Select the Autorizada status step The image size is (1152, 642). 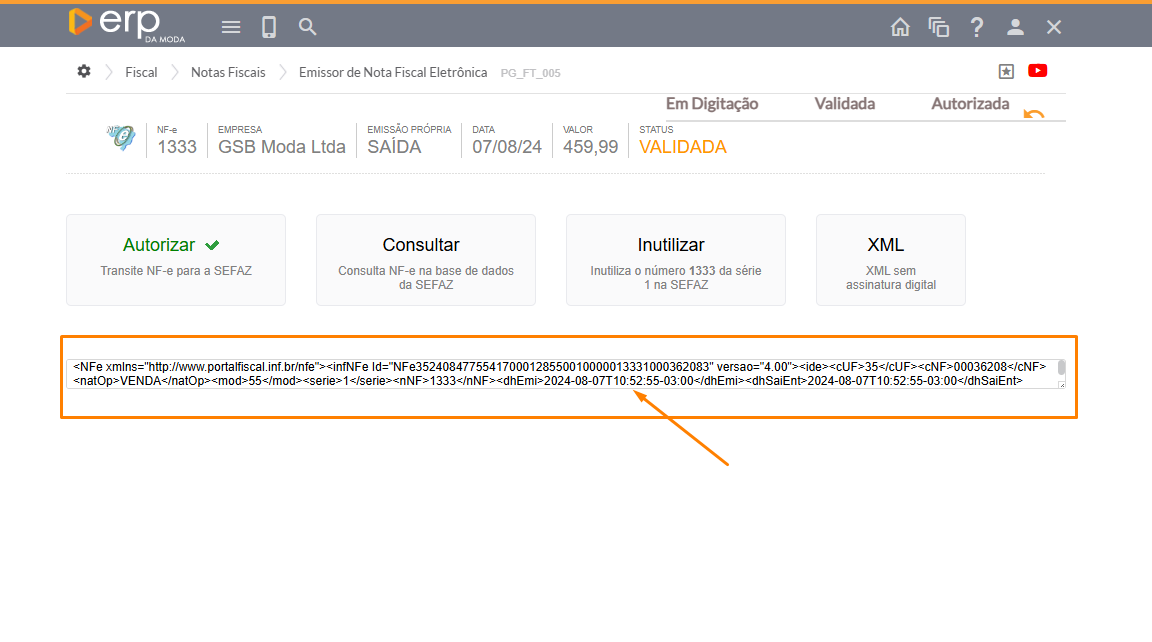click(970, 104)
